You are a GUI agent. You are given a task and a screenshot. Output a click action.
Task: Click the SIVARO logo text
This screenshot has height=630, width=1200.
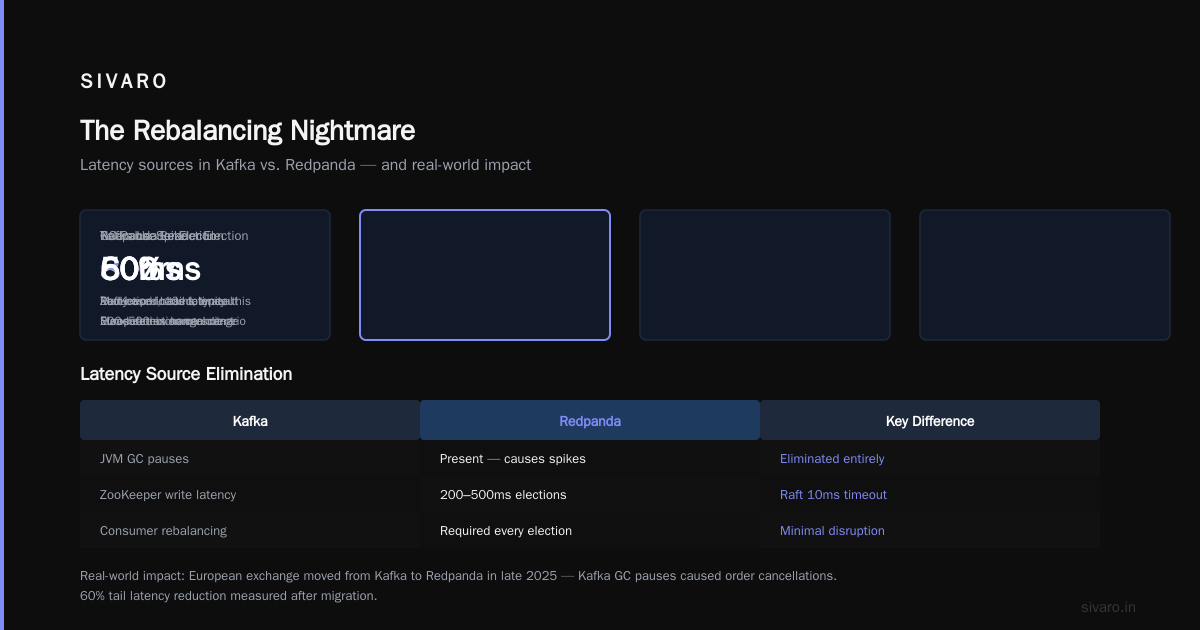[x=124, y=82]
